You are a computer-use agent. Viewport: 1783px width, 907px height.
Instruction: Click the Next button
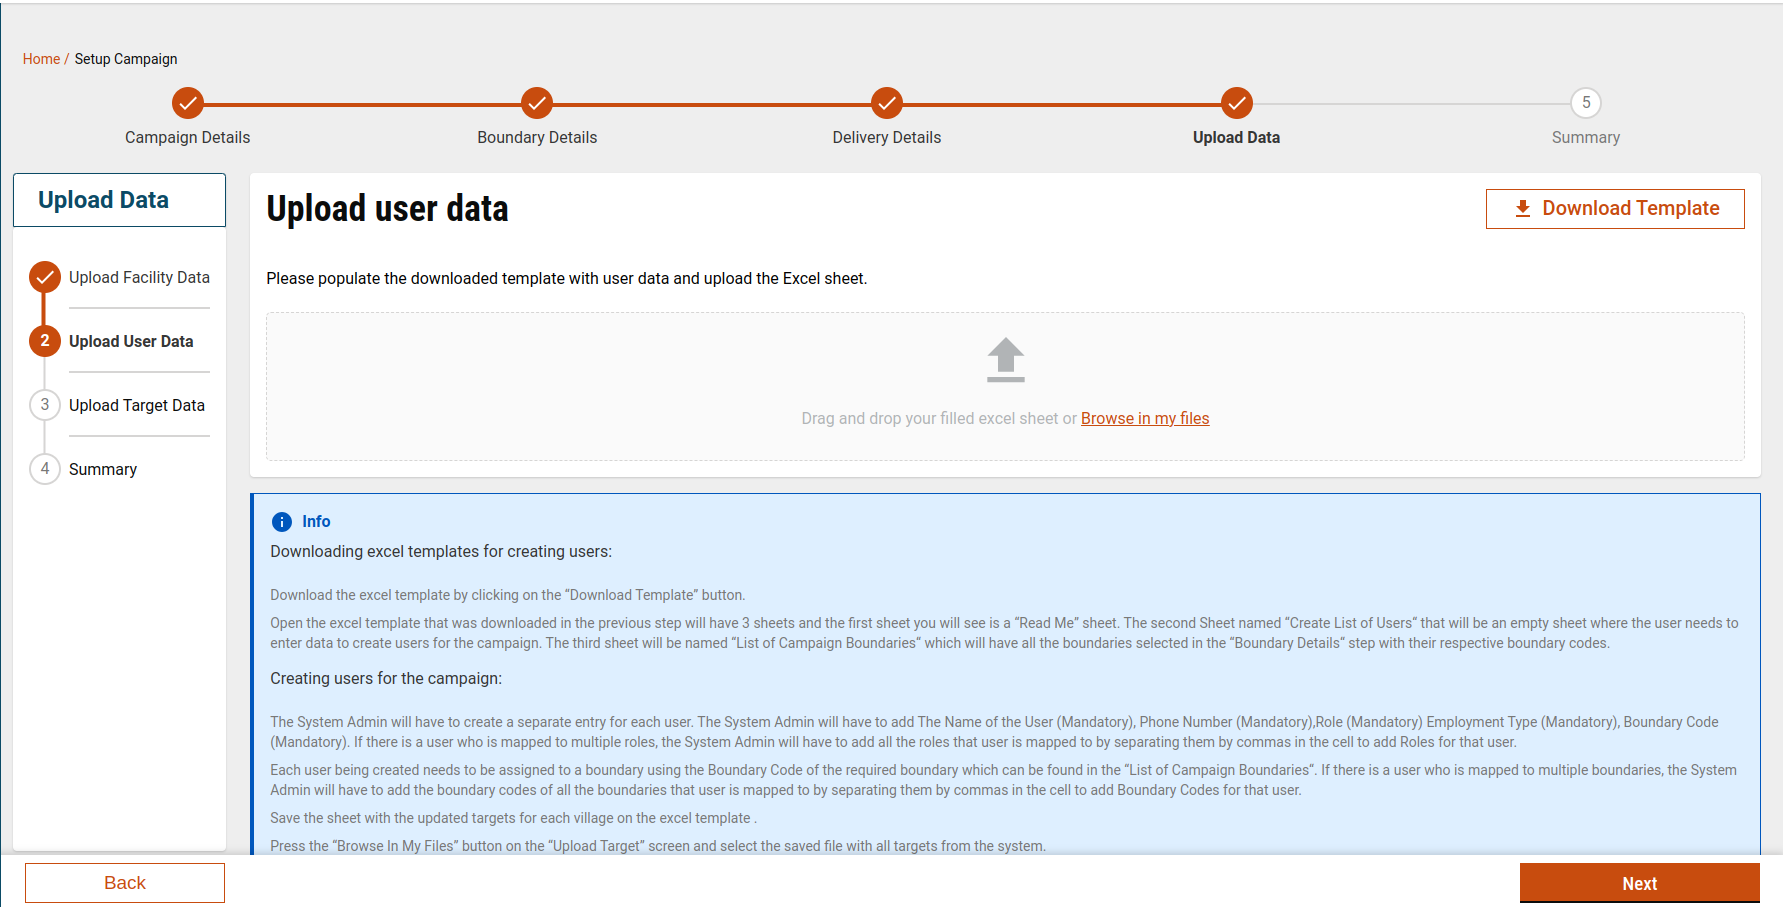pyautogui.click(x=1639, y=883)
